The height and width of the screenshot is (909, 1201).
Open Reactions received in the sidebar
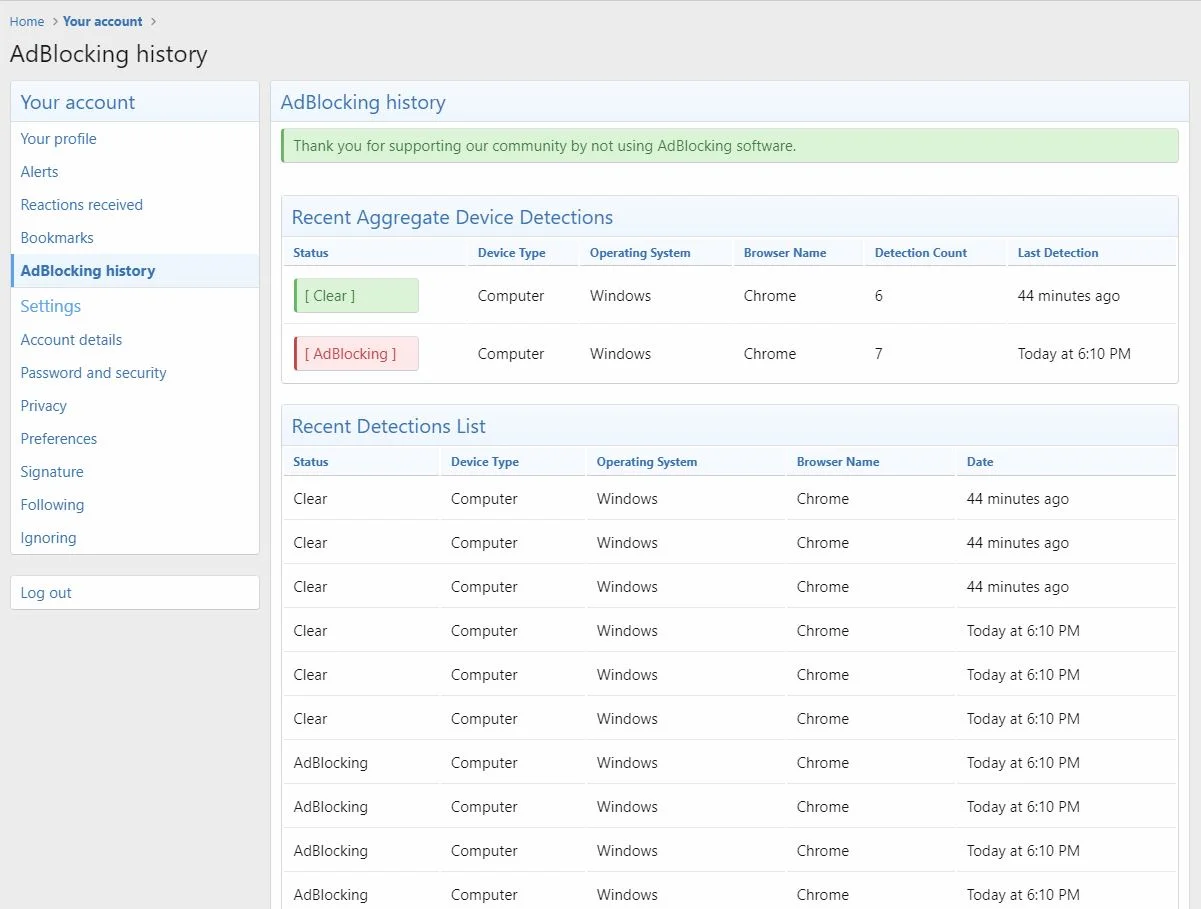[82, 205]
